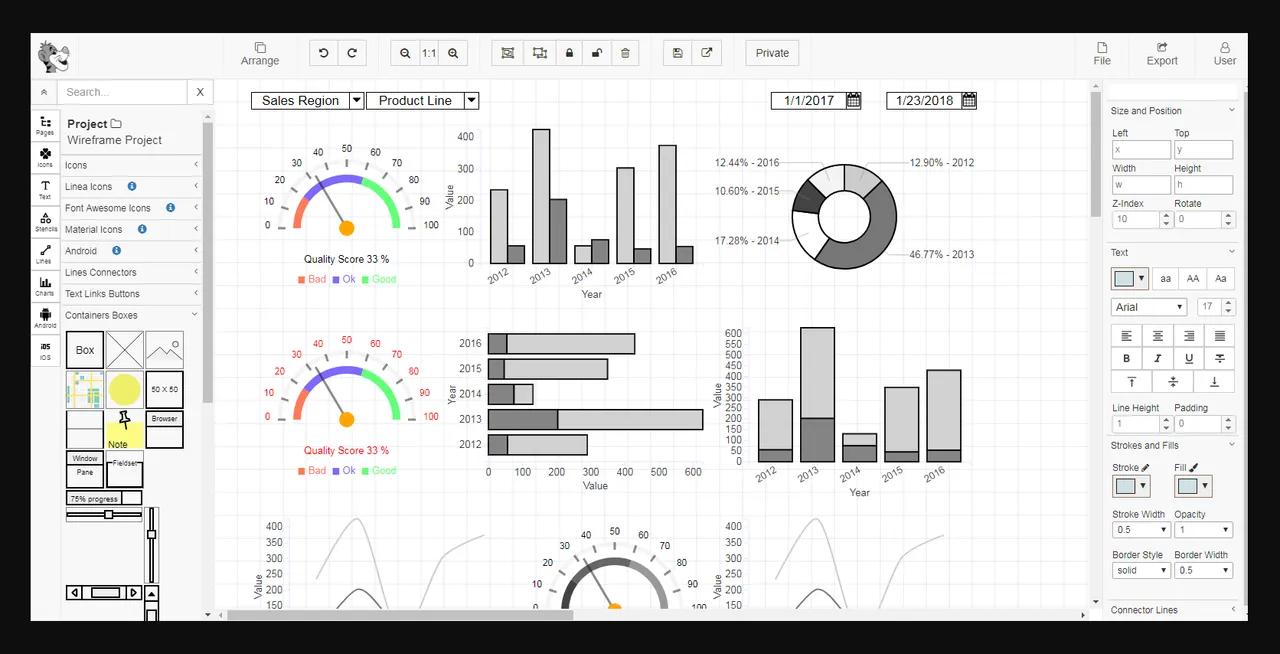This screenshot has width=1280, height=654.
Task: Open the User menu
Action: 1225,54
